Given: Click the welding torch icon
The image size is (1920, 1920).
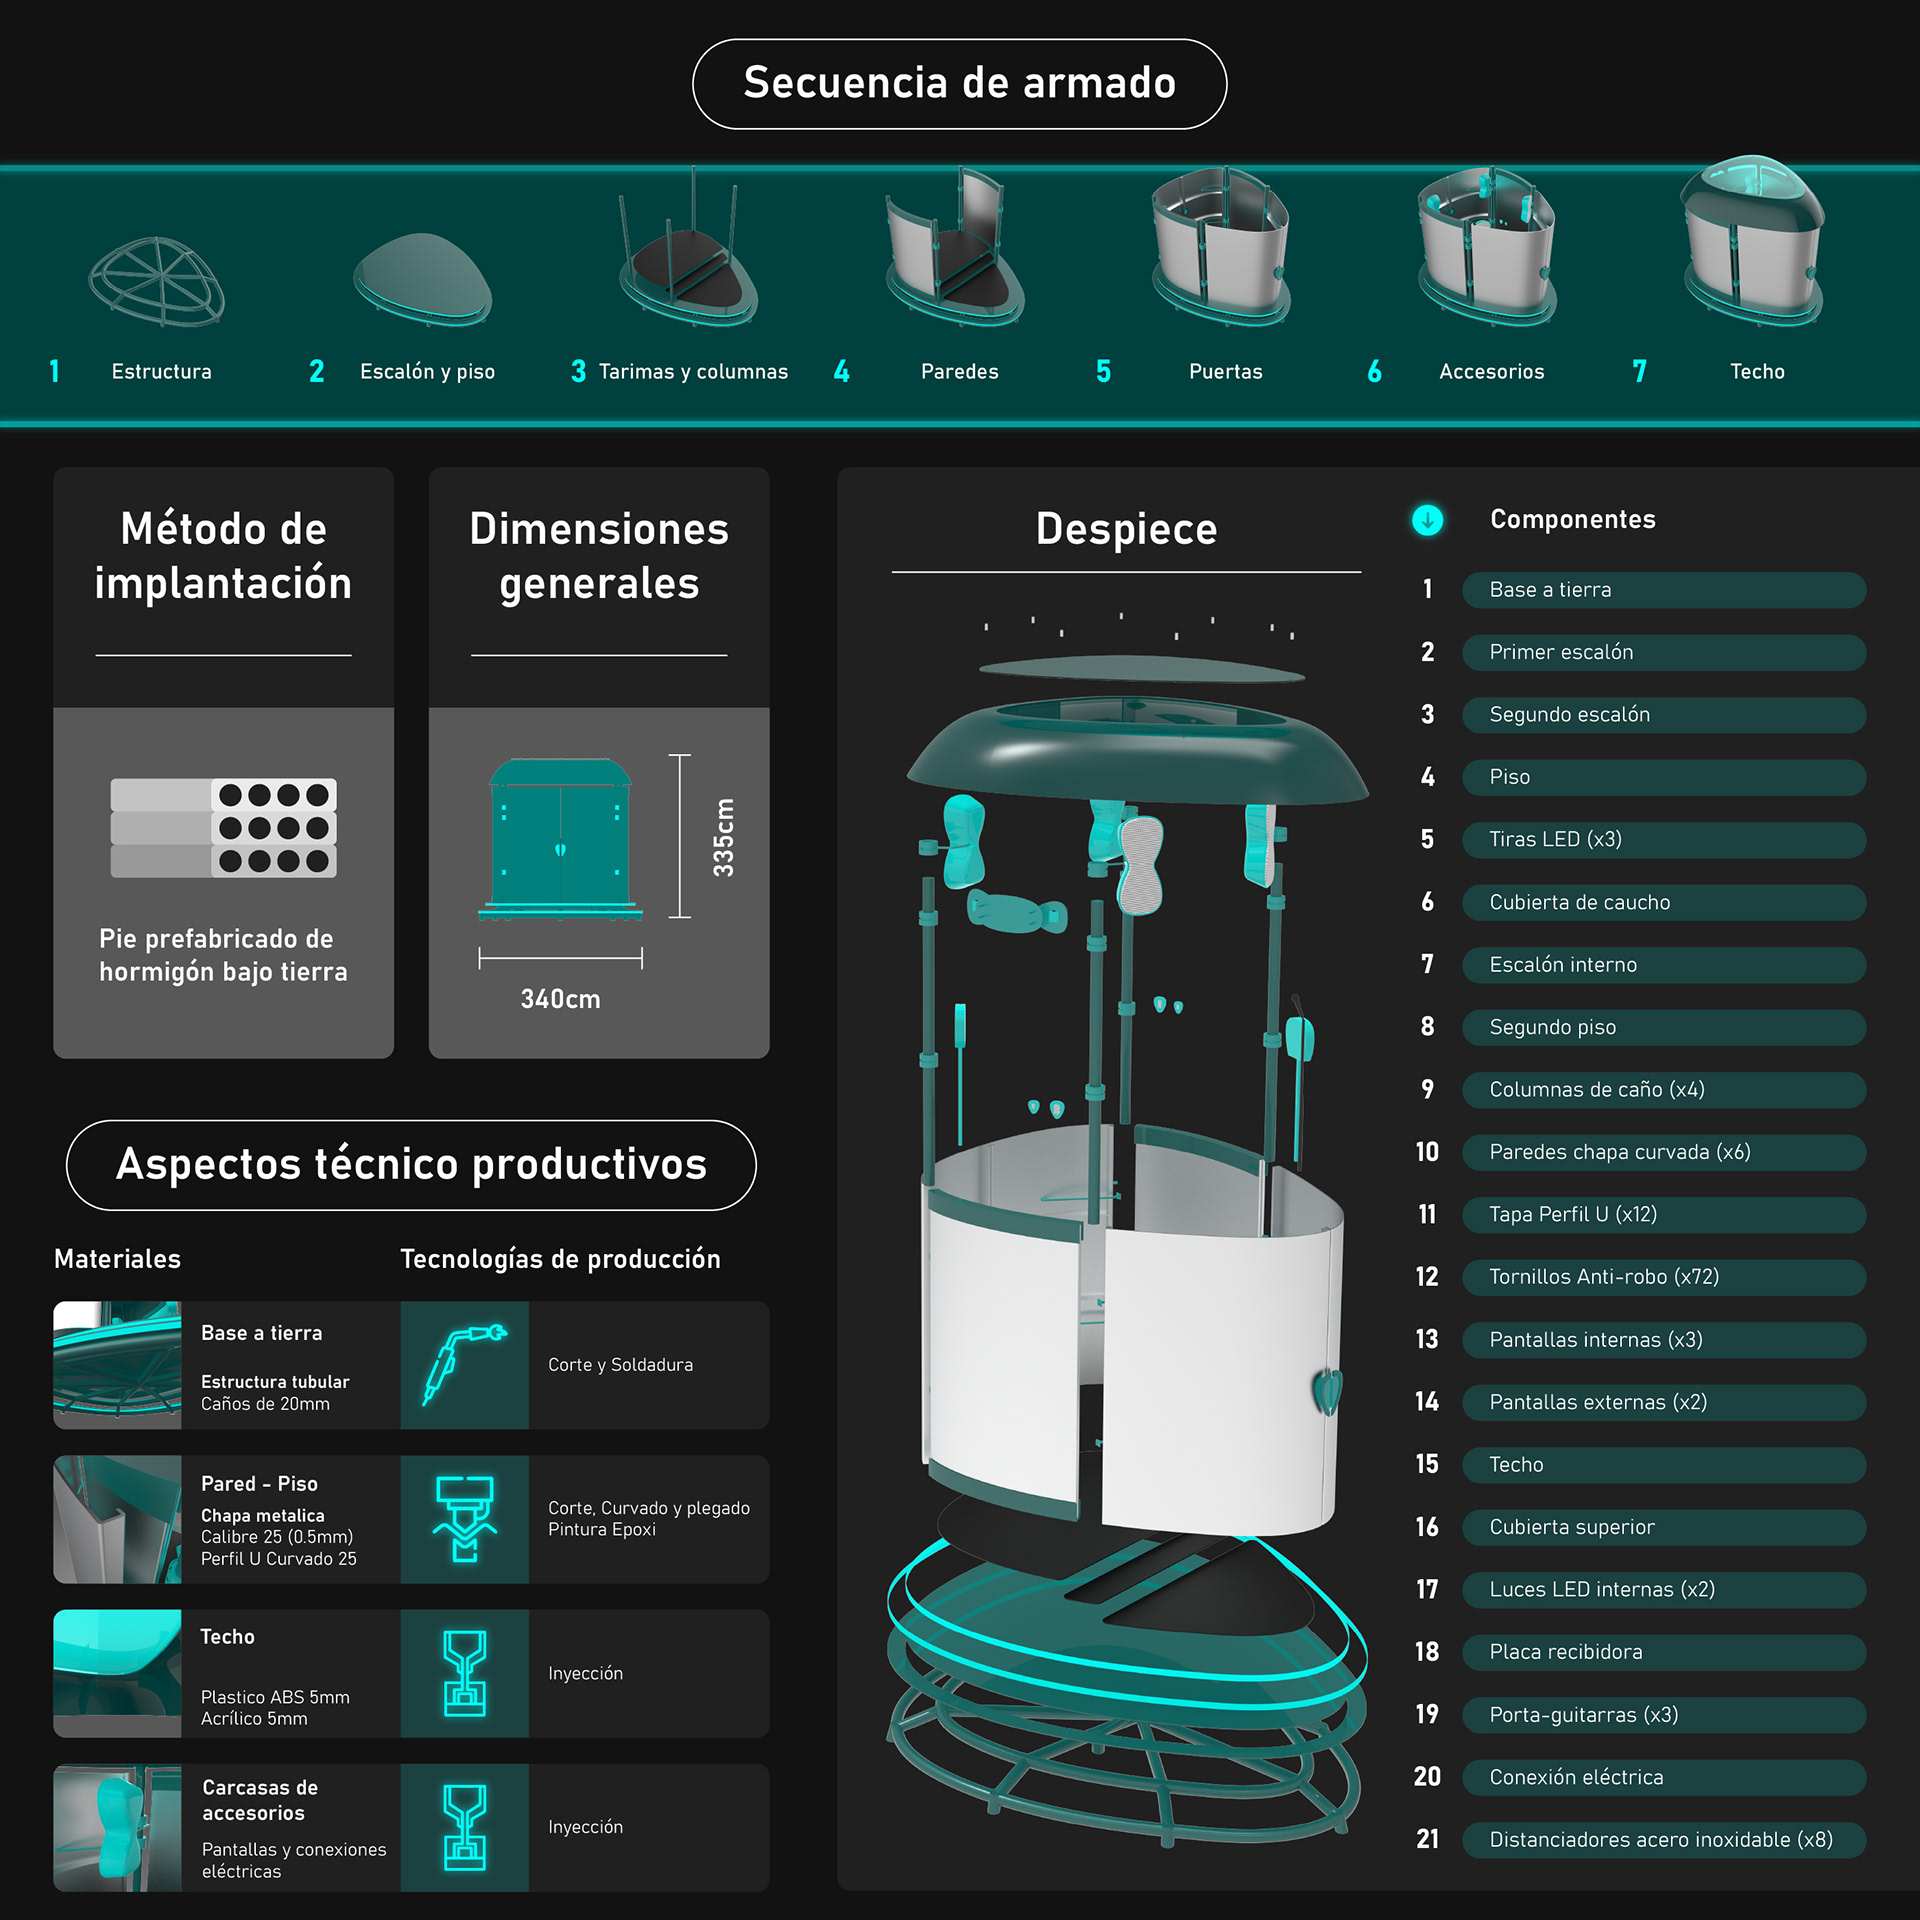Looking at the screenshot, I should 464,1365.
